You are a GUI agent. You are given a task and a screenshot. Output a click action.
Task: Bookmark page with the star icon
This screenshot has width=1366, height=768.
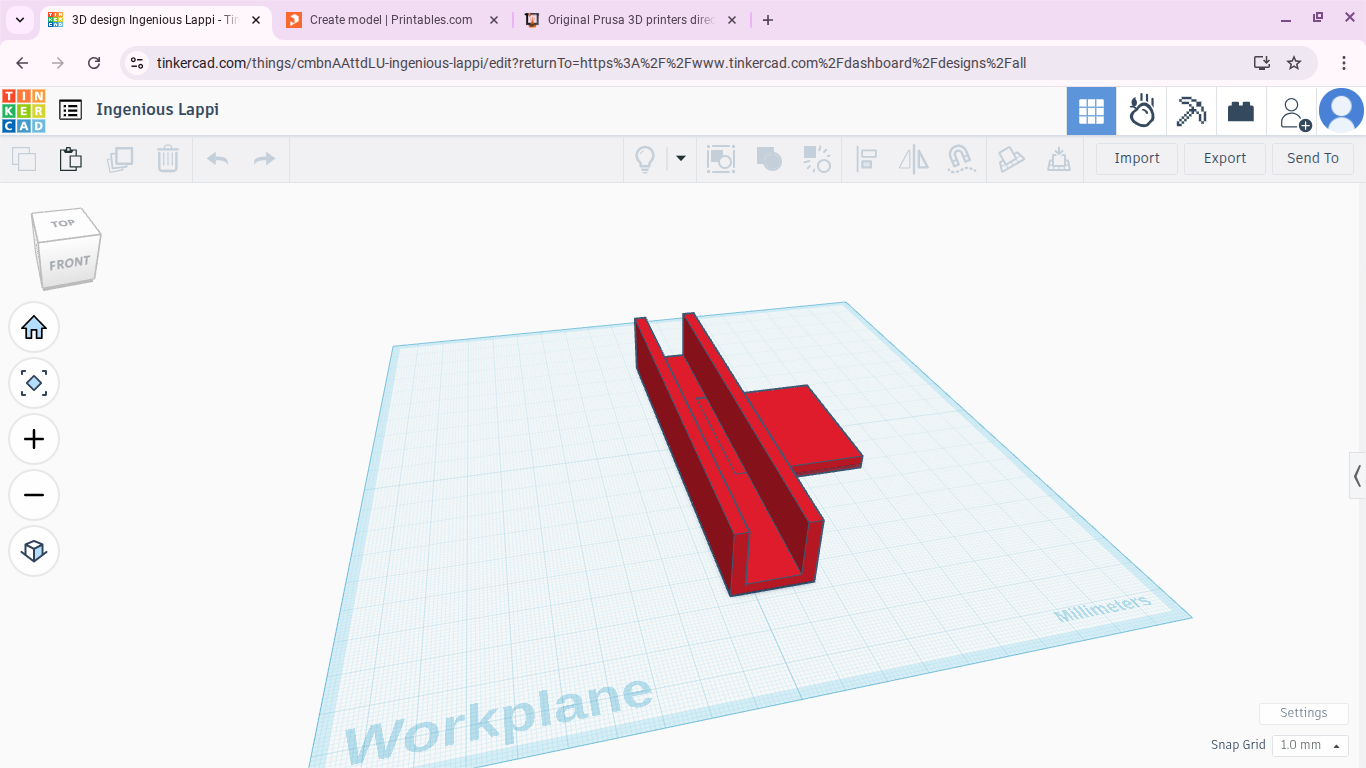tap(1294, 63)
